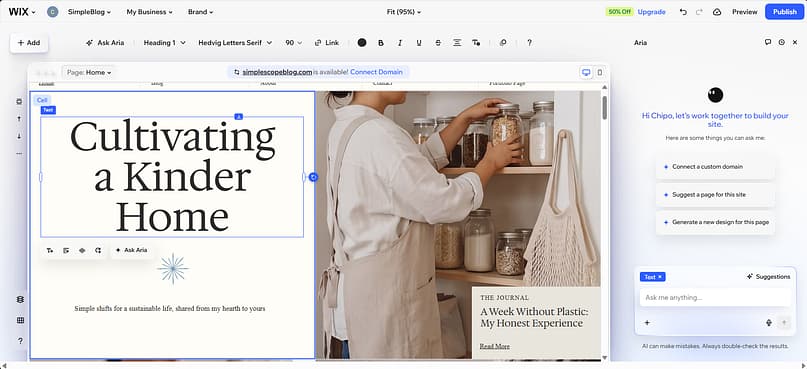This screenshot has height=369, width=807.
Task: Click the Preview button
Action: tap(745, 12)
